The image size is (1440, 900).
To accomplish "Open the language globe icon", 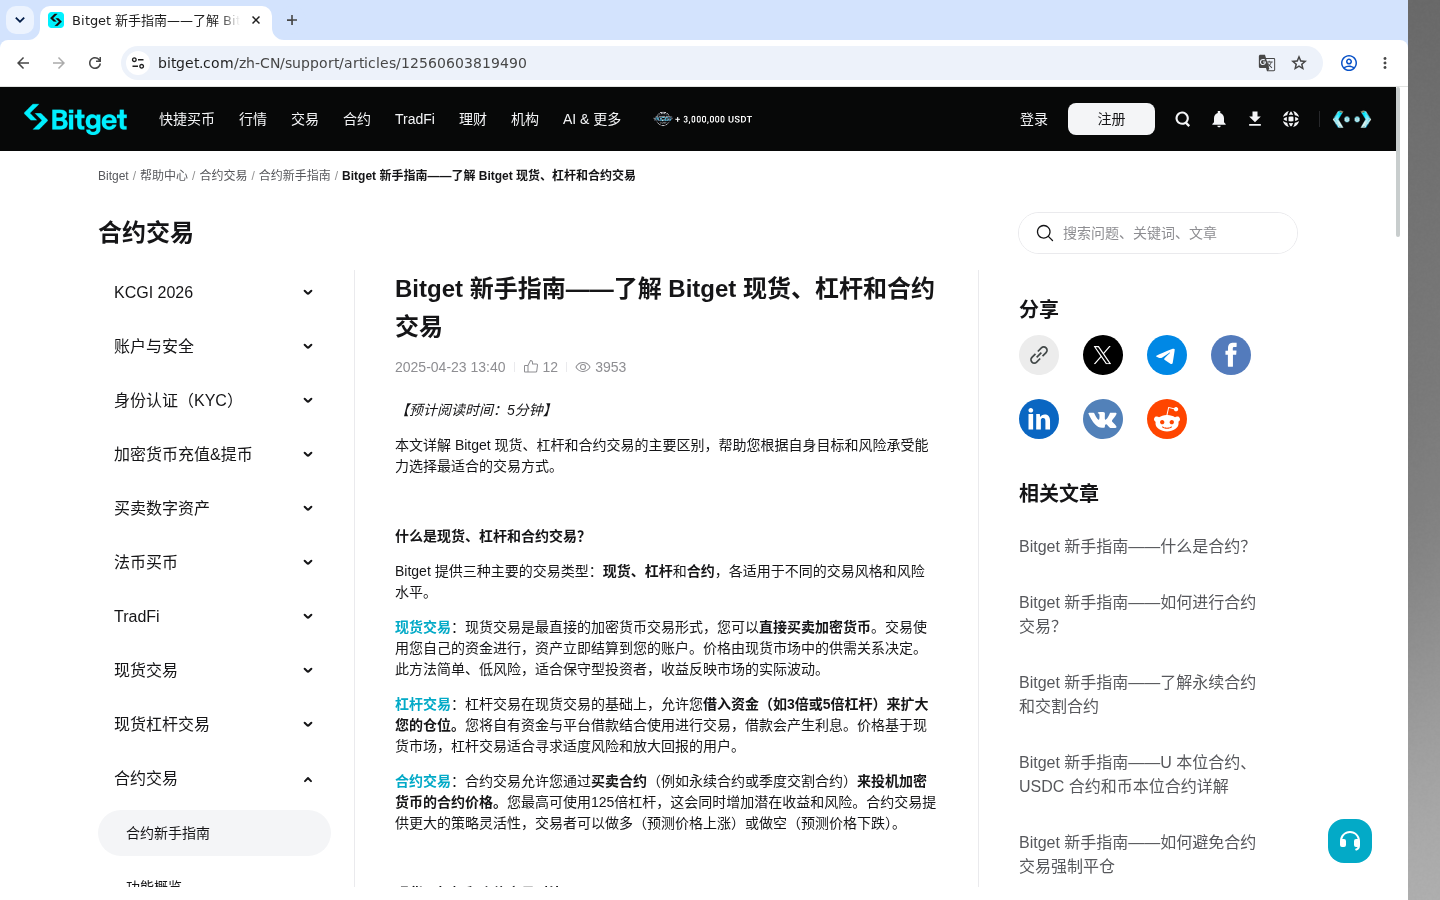I will pyautogui.click(x=1291, y=119).
